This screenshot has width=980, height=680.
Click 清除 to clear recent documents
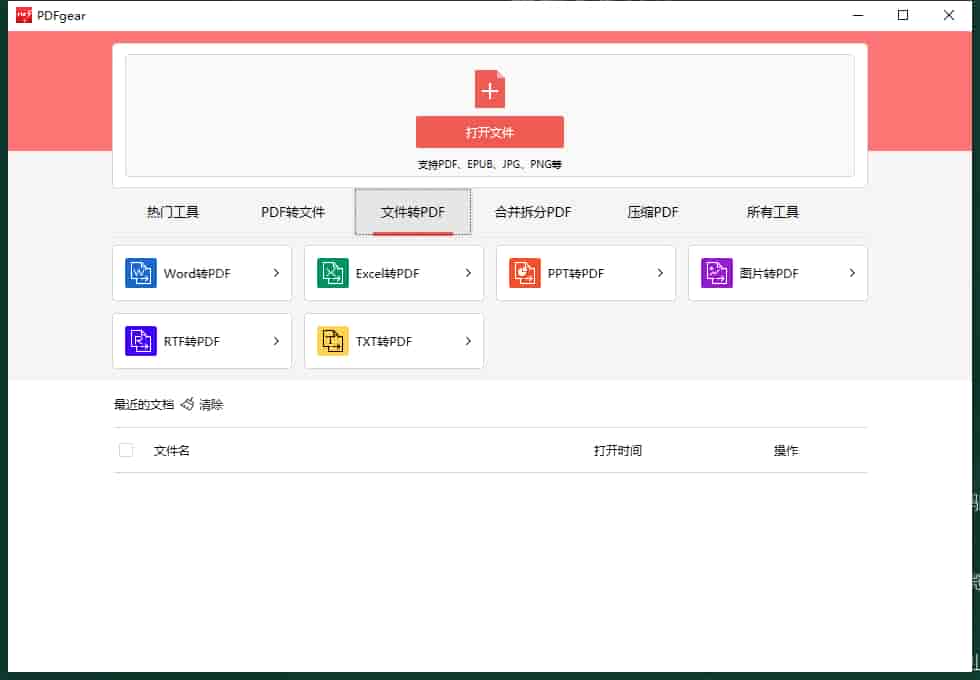(211, 404)
